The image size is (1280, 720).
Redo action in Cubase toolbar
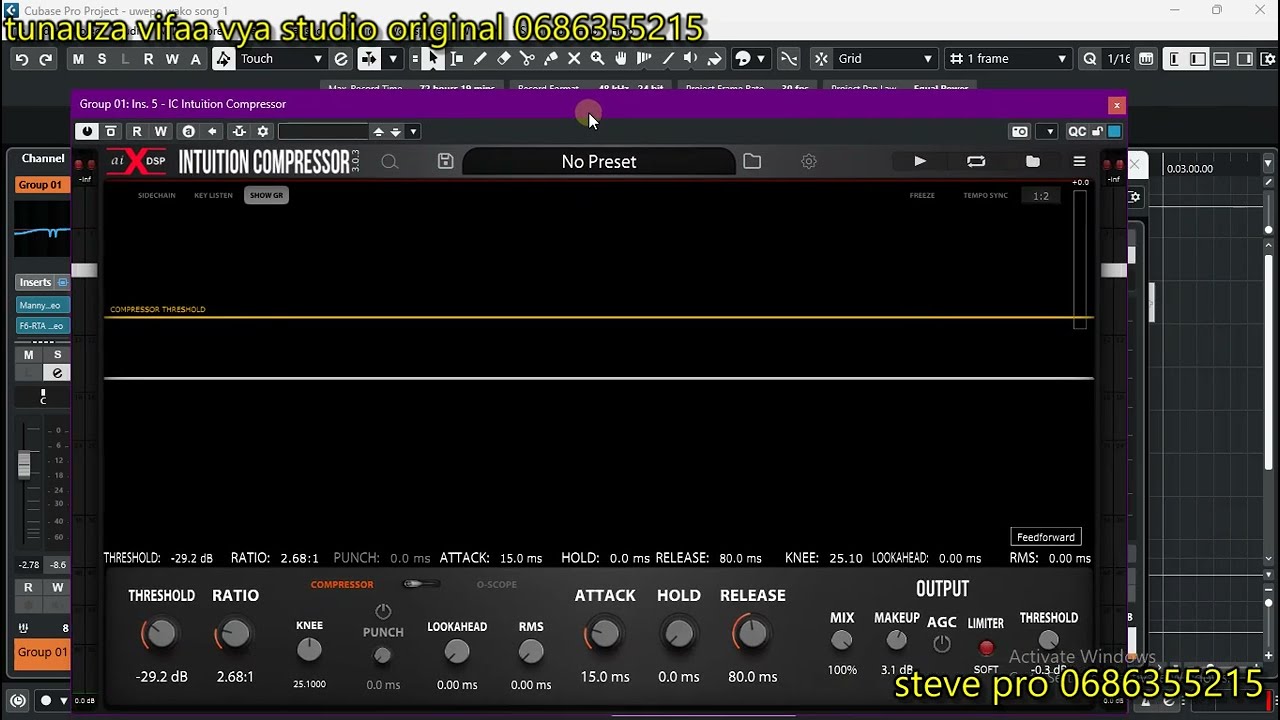(45, 59)
